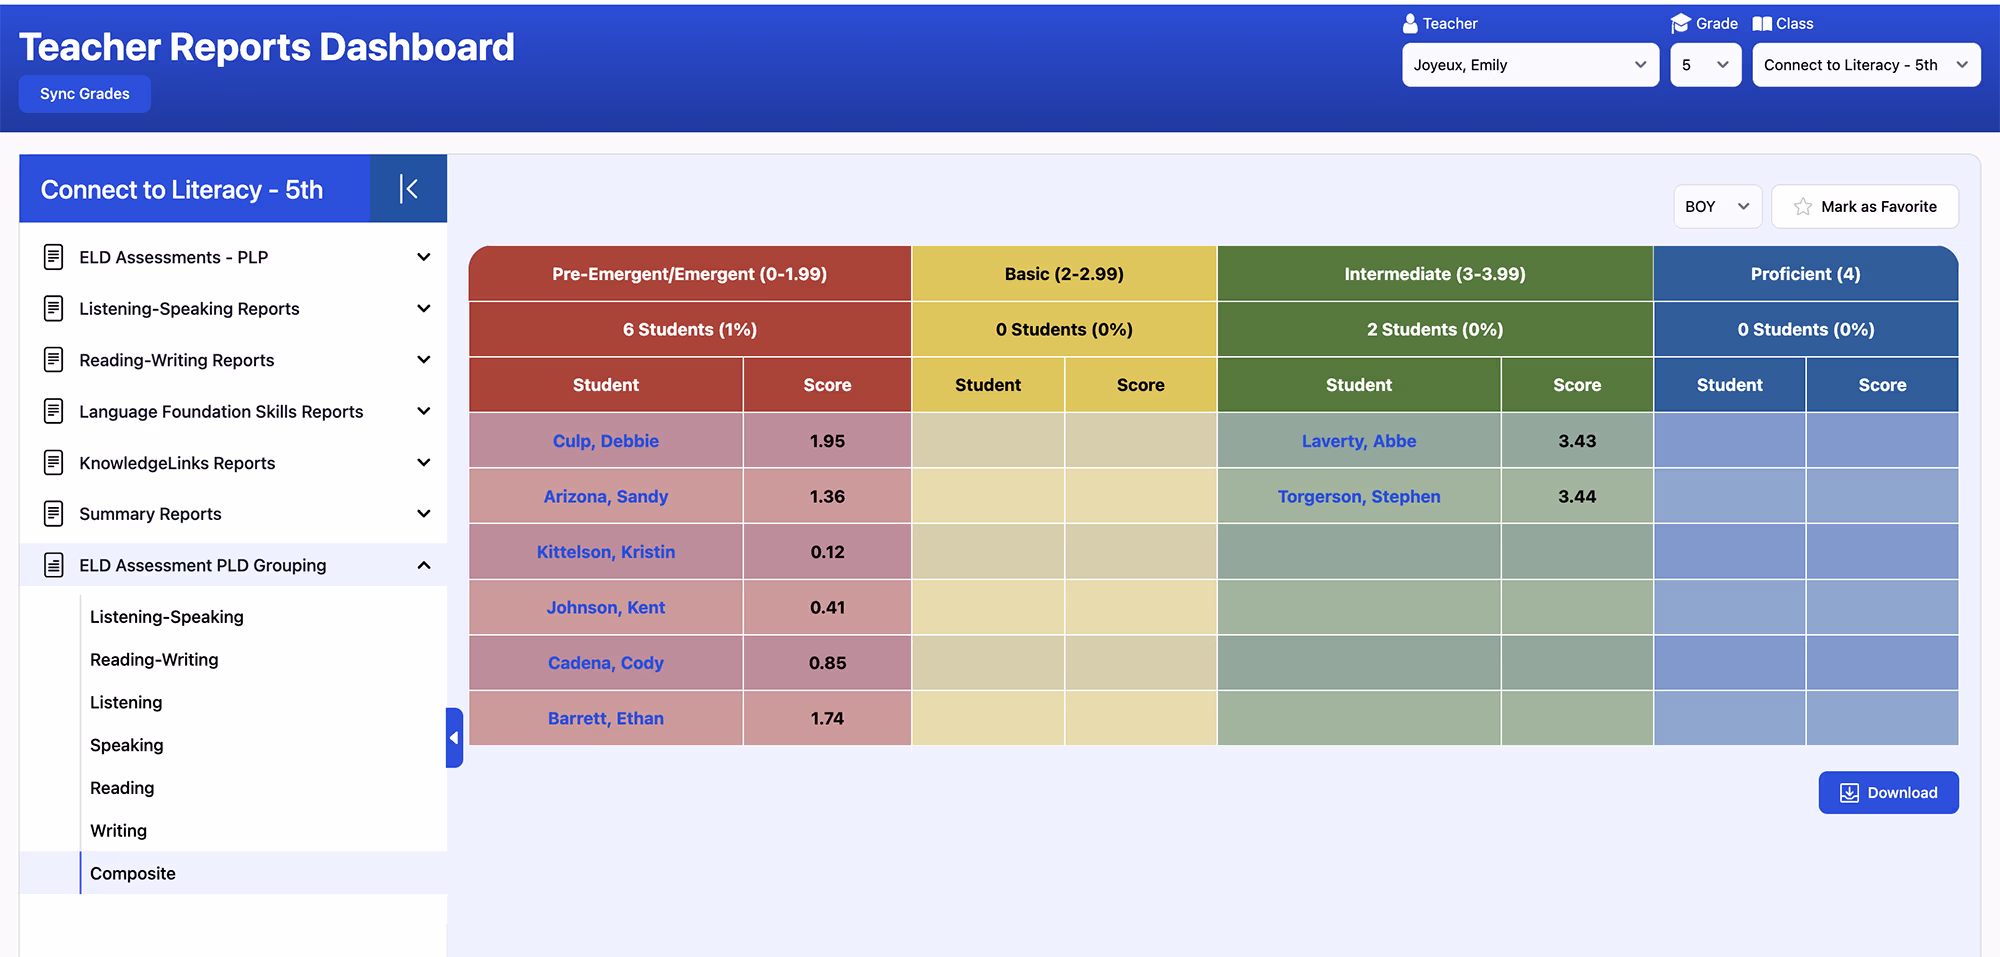Expand ELD Assessments - PLP section
This screenshot has width=2000, height=957.
(424, 257)
